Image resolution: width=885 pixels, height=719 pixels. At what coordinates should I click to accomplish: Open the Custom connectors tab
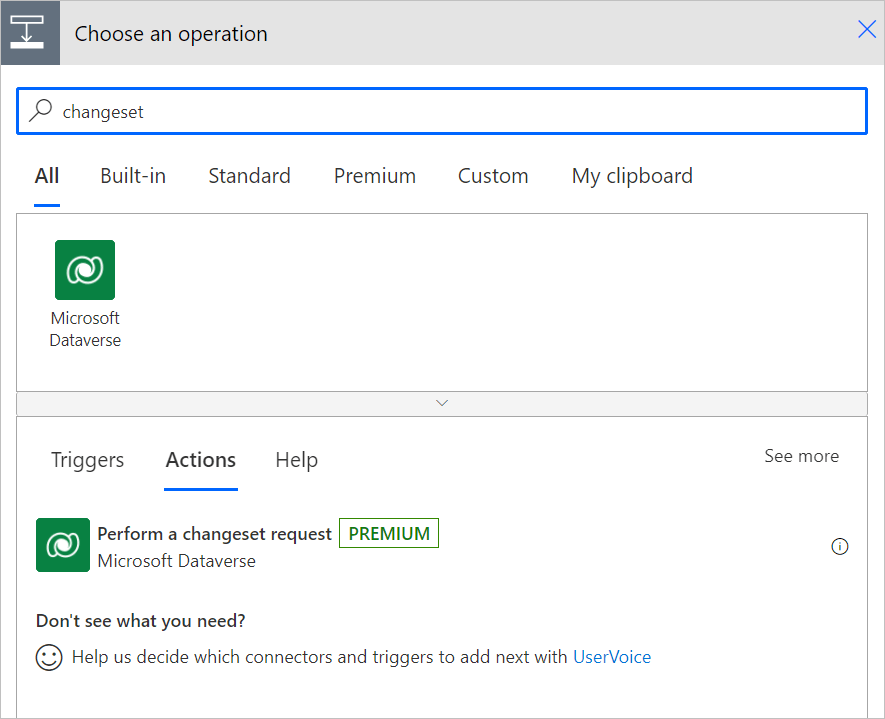[493, 176]
